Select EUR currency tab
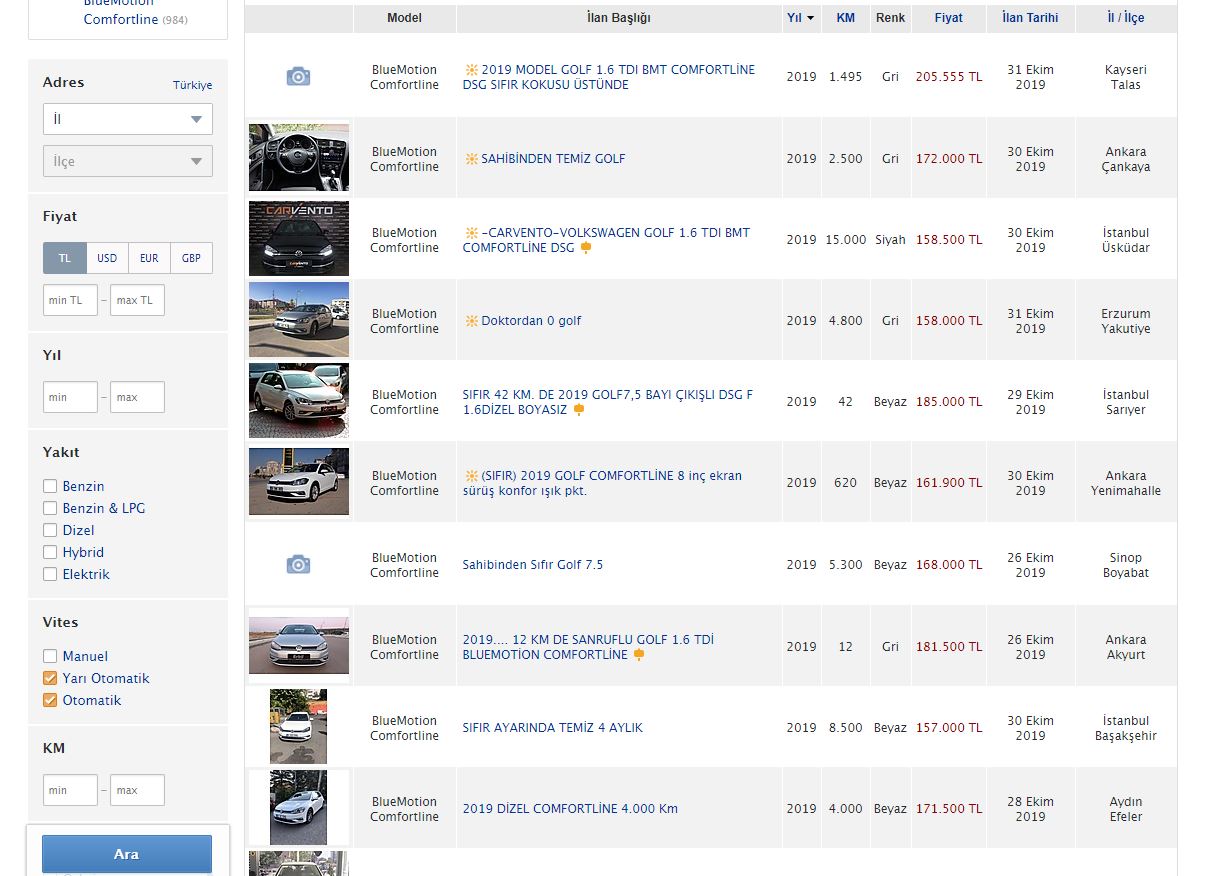The height and width of the screenshot is (876, 1211). [x=149, y=258]
